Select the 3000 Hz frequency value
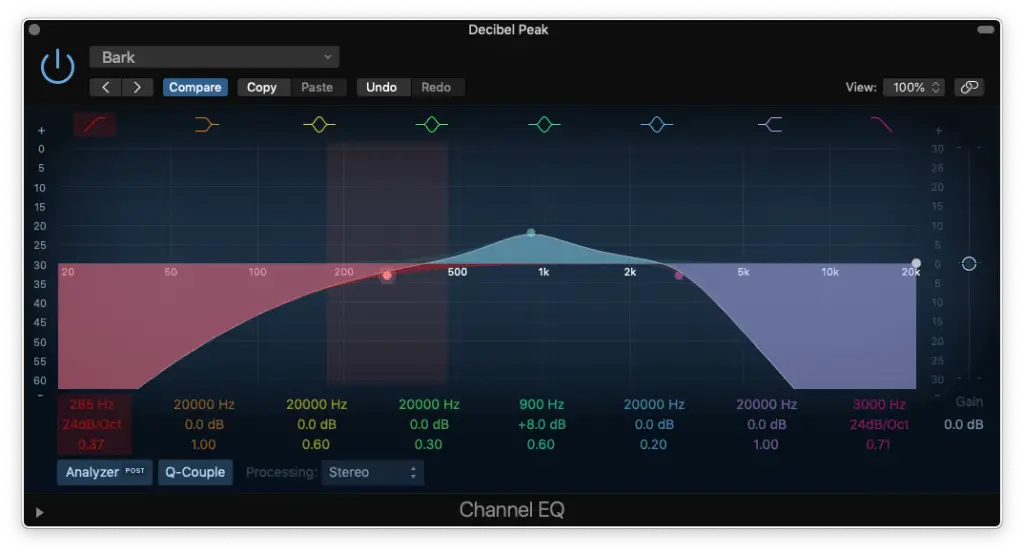 879,404
